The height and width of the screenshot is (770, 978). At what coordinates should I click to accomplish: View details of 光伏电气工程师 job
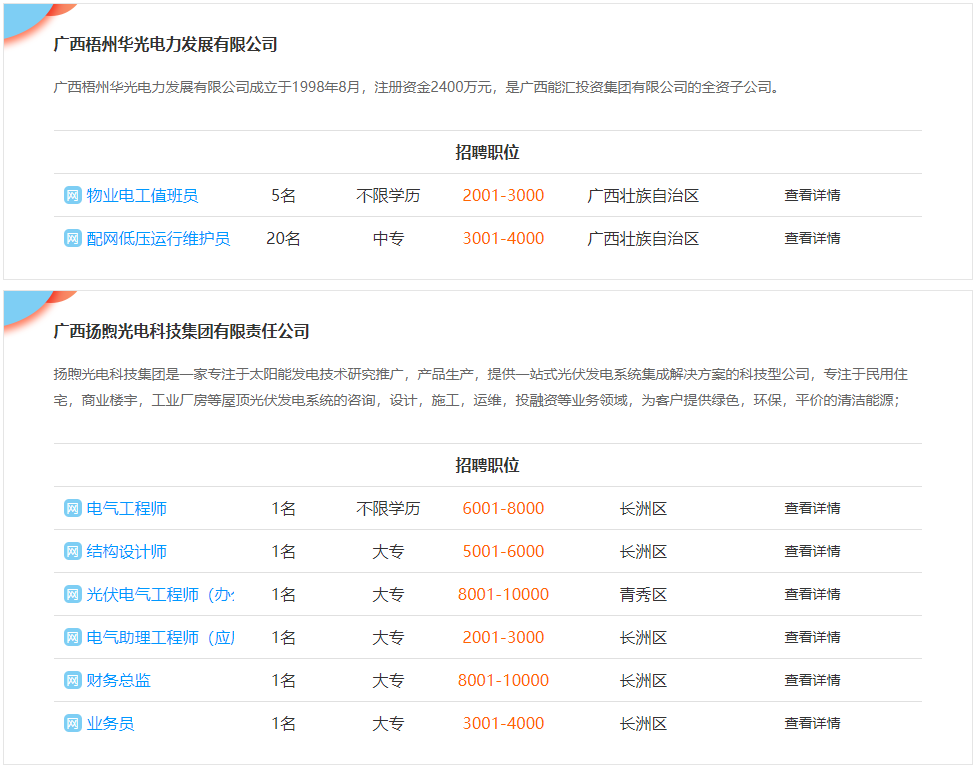pyautogui.click(x=812, y=595)
